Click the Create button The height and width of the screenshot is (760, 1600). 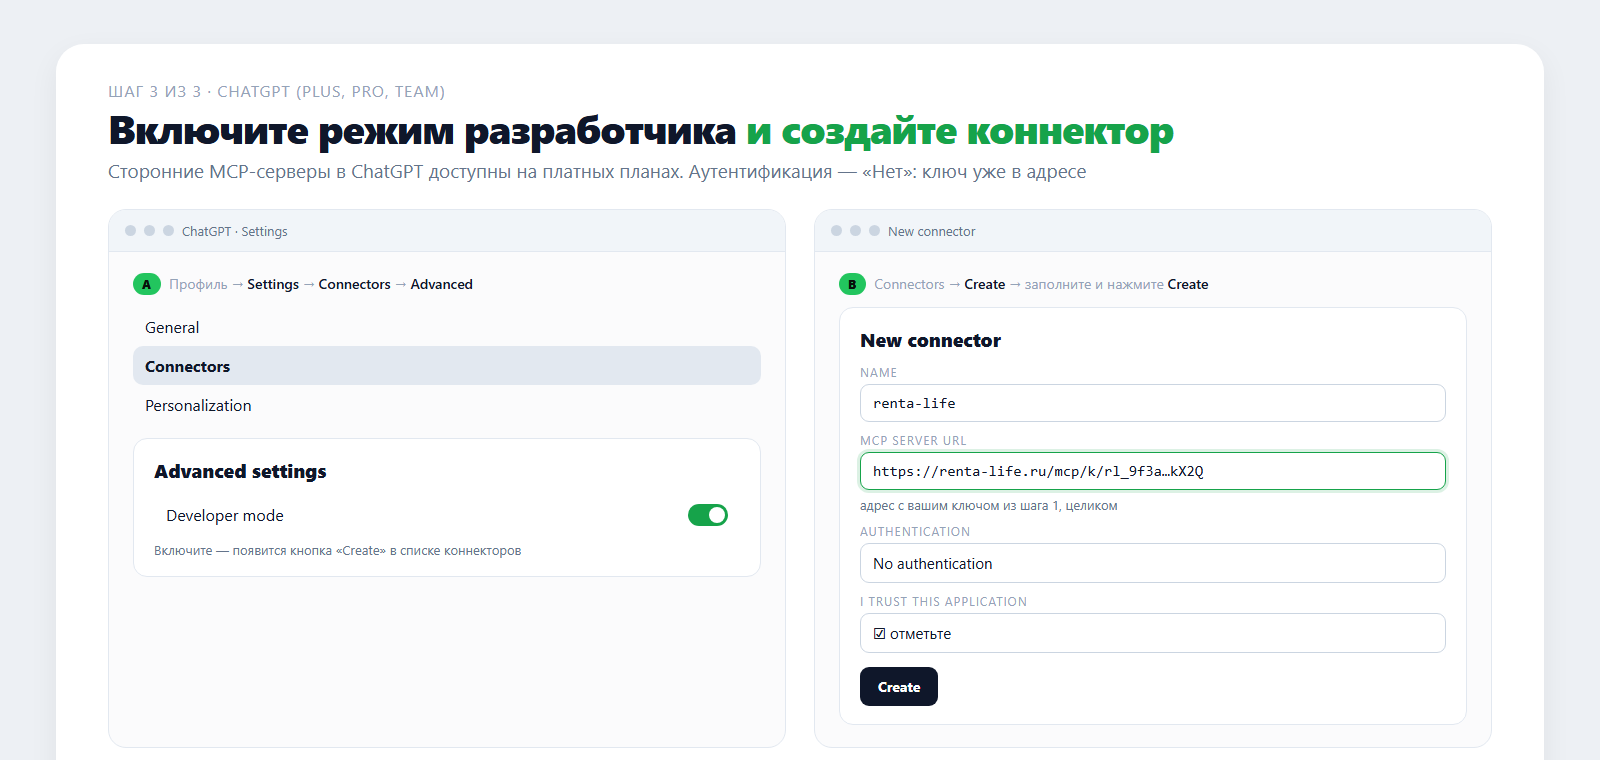click(899, 687)
